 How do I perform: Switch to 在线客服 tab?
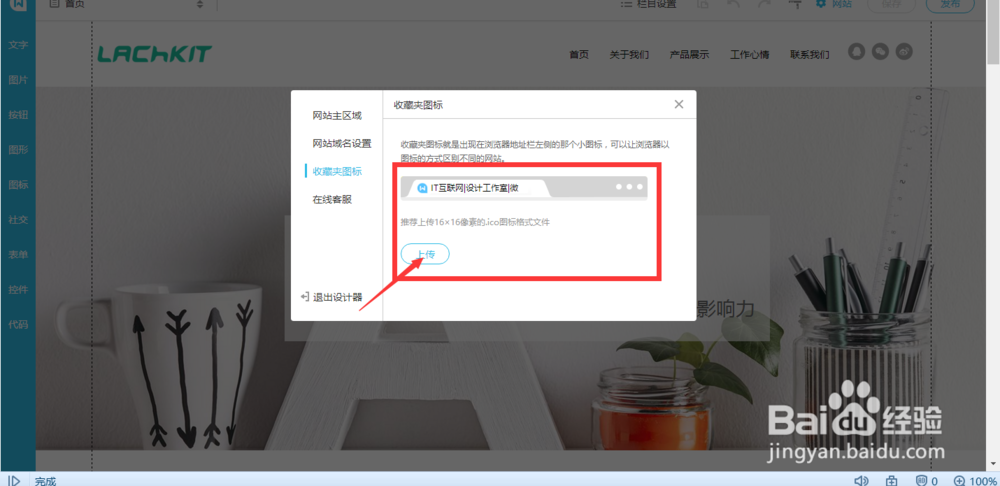point(332,199)
